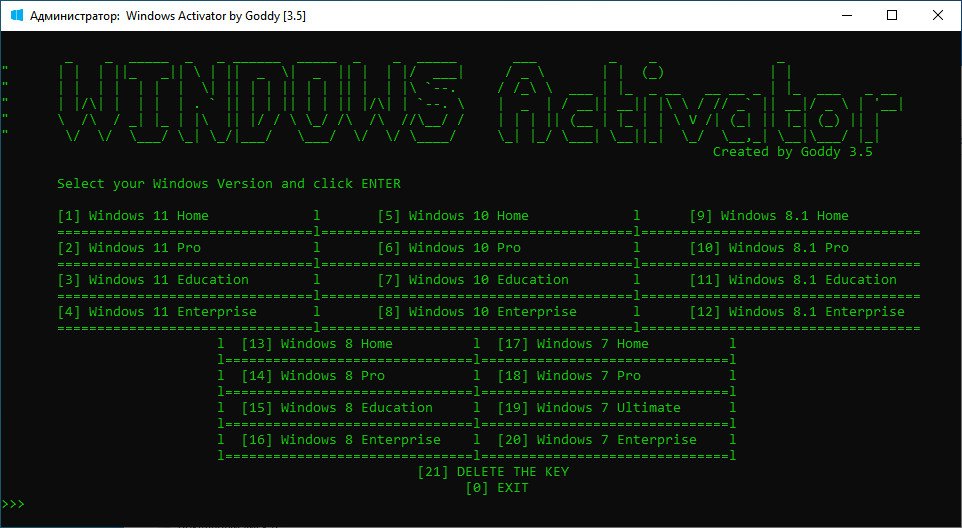Select the '[12] Windows 8.1 Enterprise' entry
Image resolution: width=962 pixels, height=528 pixels.
tap(797, 312)
